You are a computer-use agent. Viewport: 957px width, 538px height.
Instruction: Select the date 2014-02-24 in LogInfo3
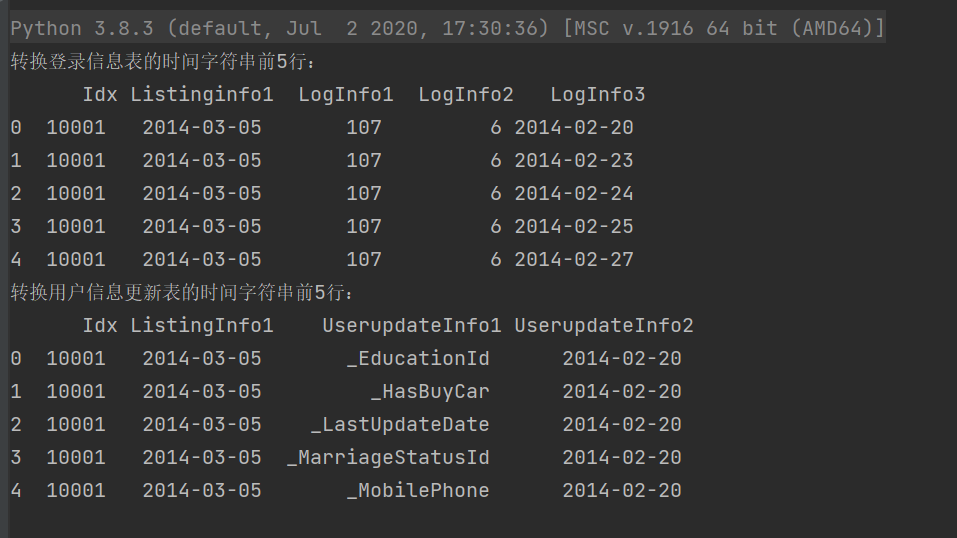coord(574,194)
